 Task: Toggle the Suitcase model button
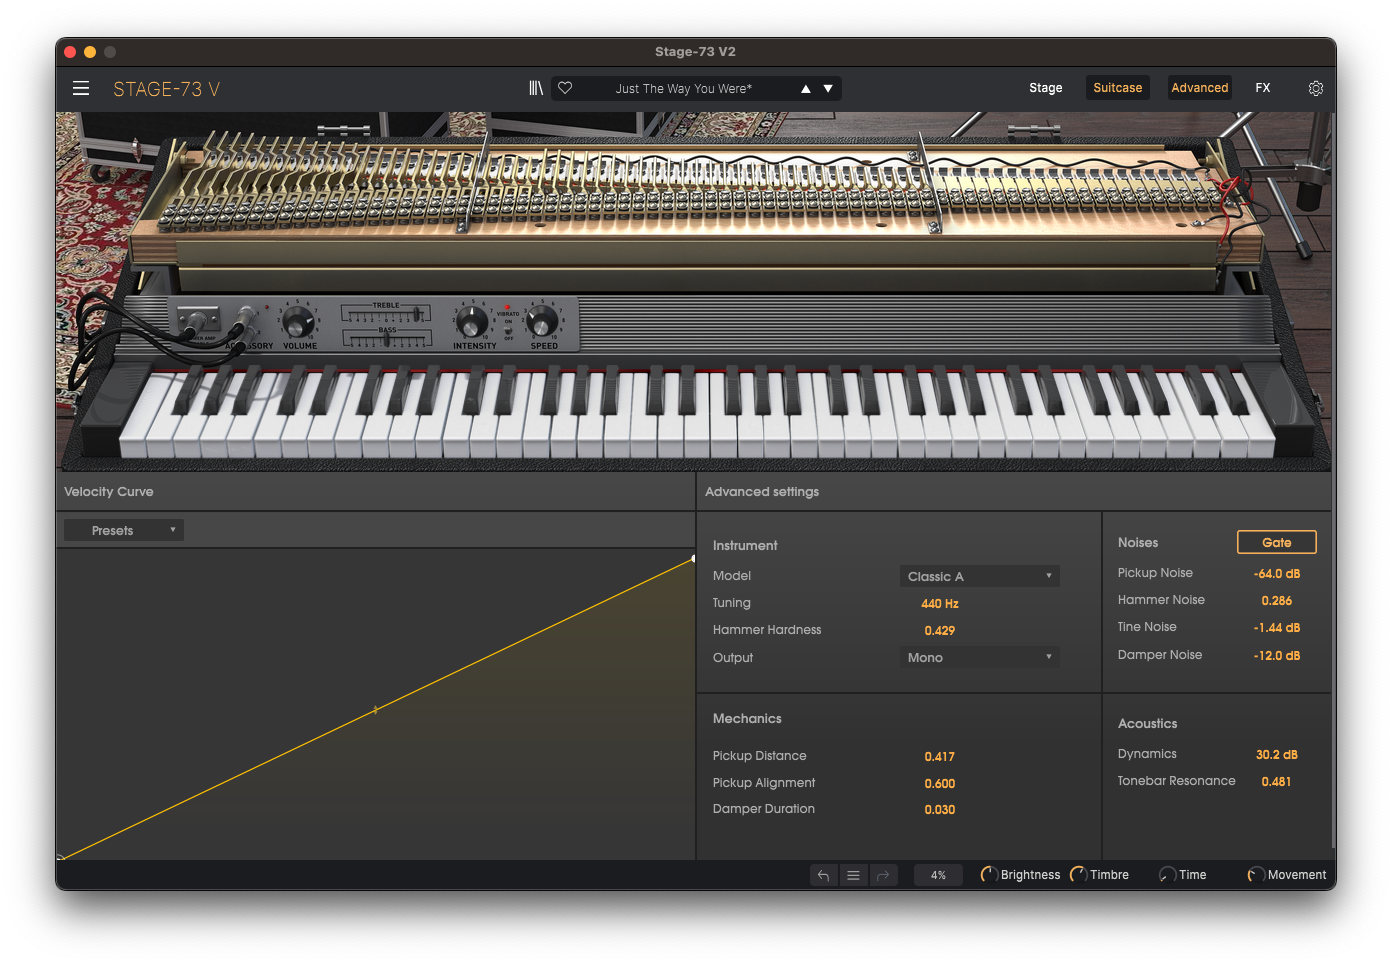pyautogui.click(x=1118, y=88)
